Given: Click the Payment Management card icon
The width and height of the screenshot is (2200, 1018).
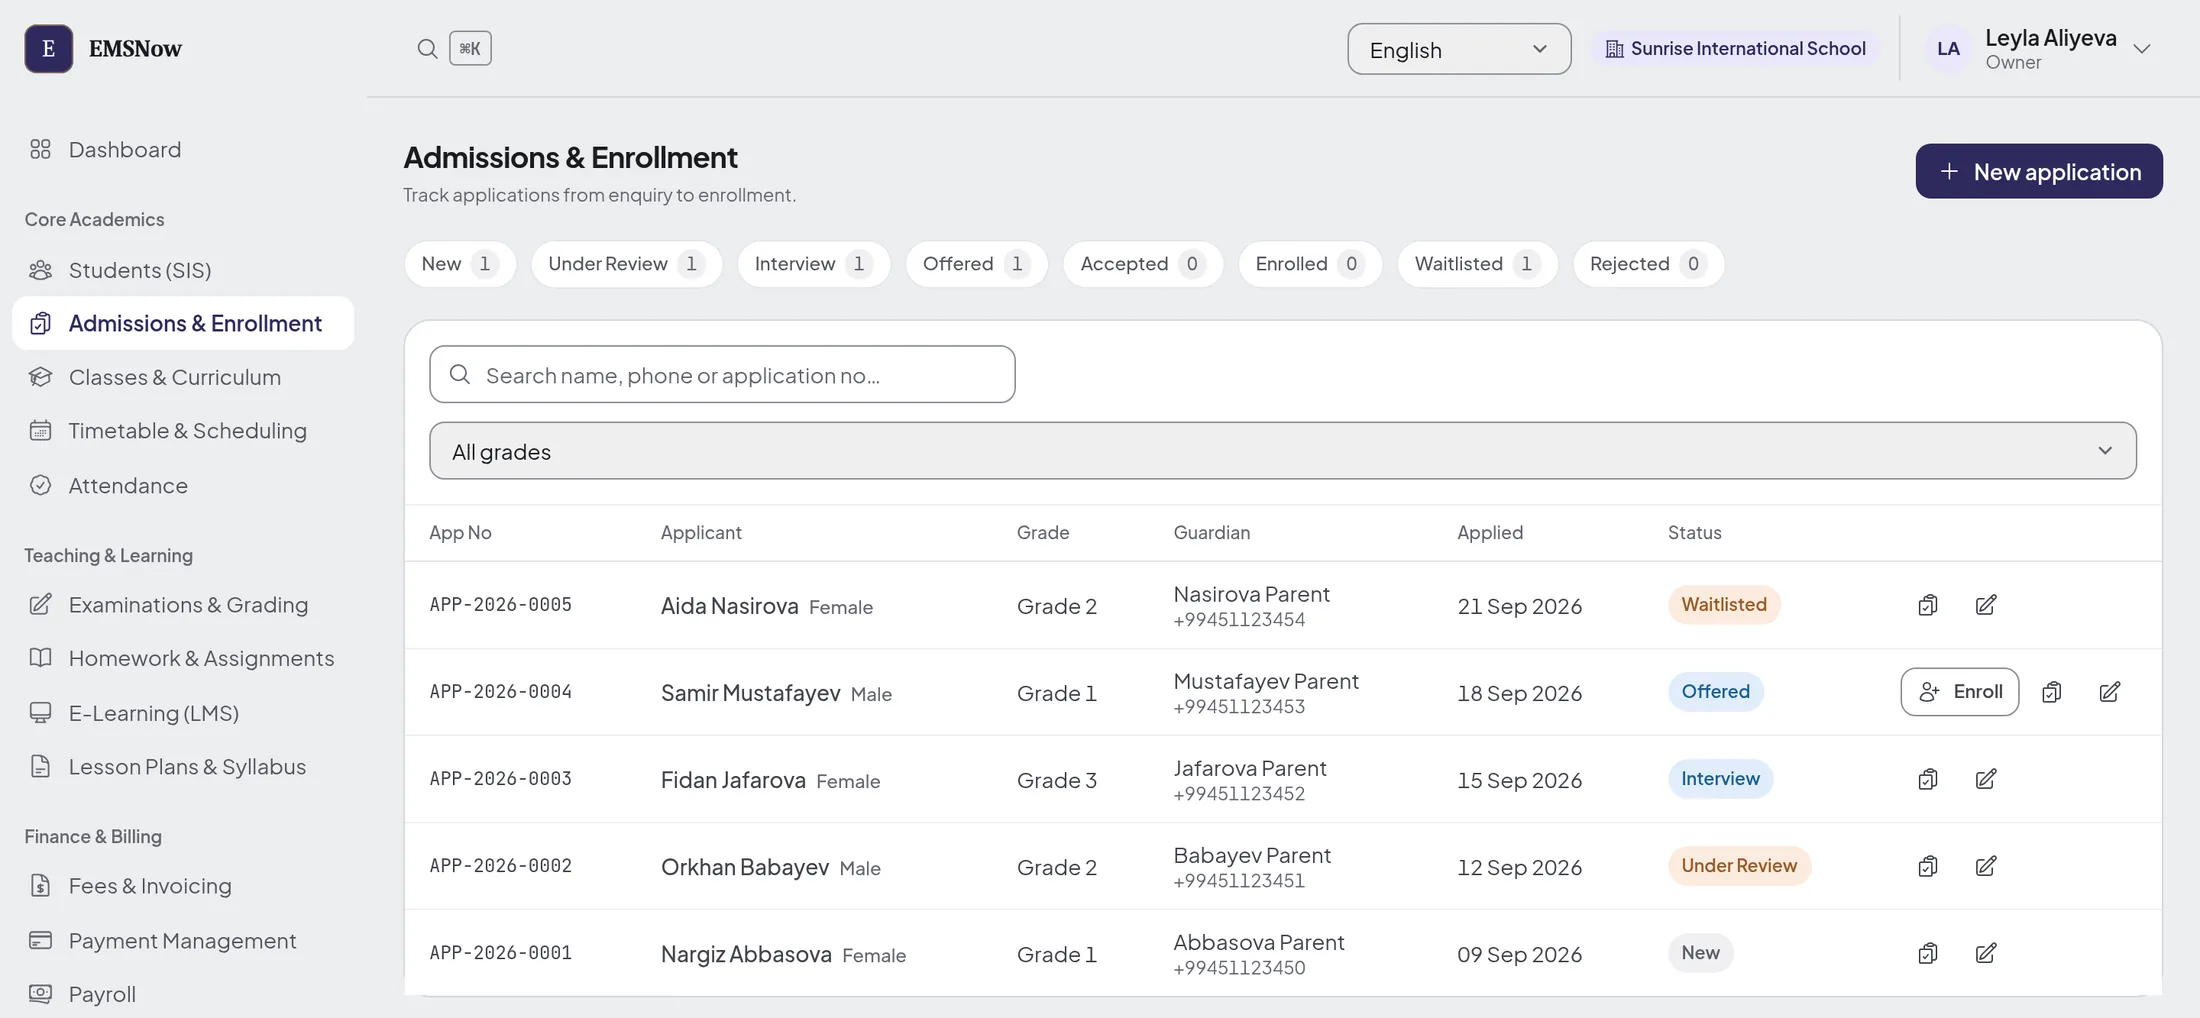Looking at the screenshot, I should [x=40, y=940].
